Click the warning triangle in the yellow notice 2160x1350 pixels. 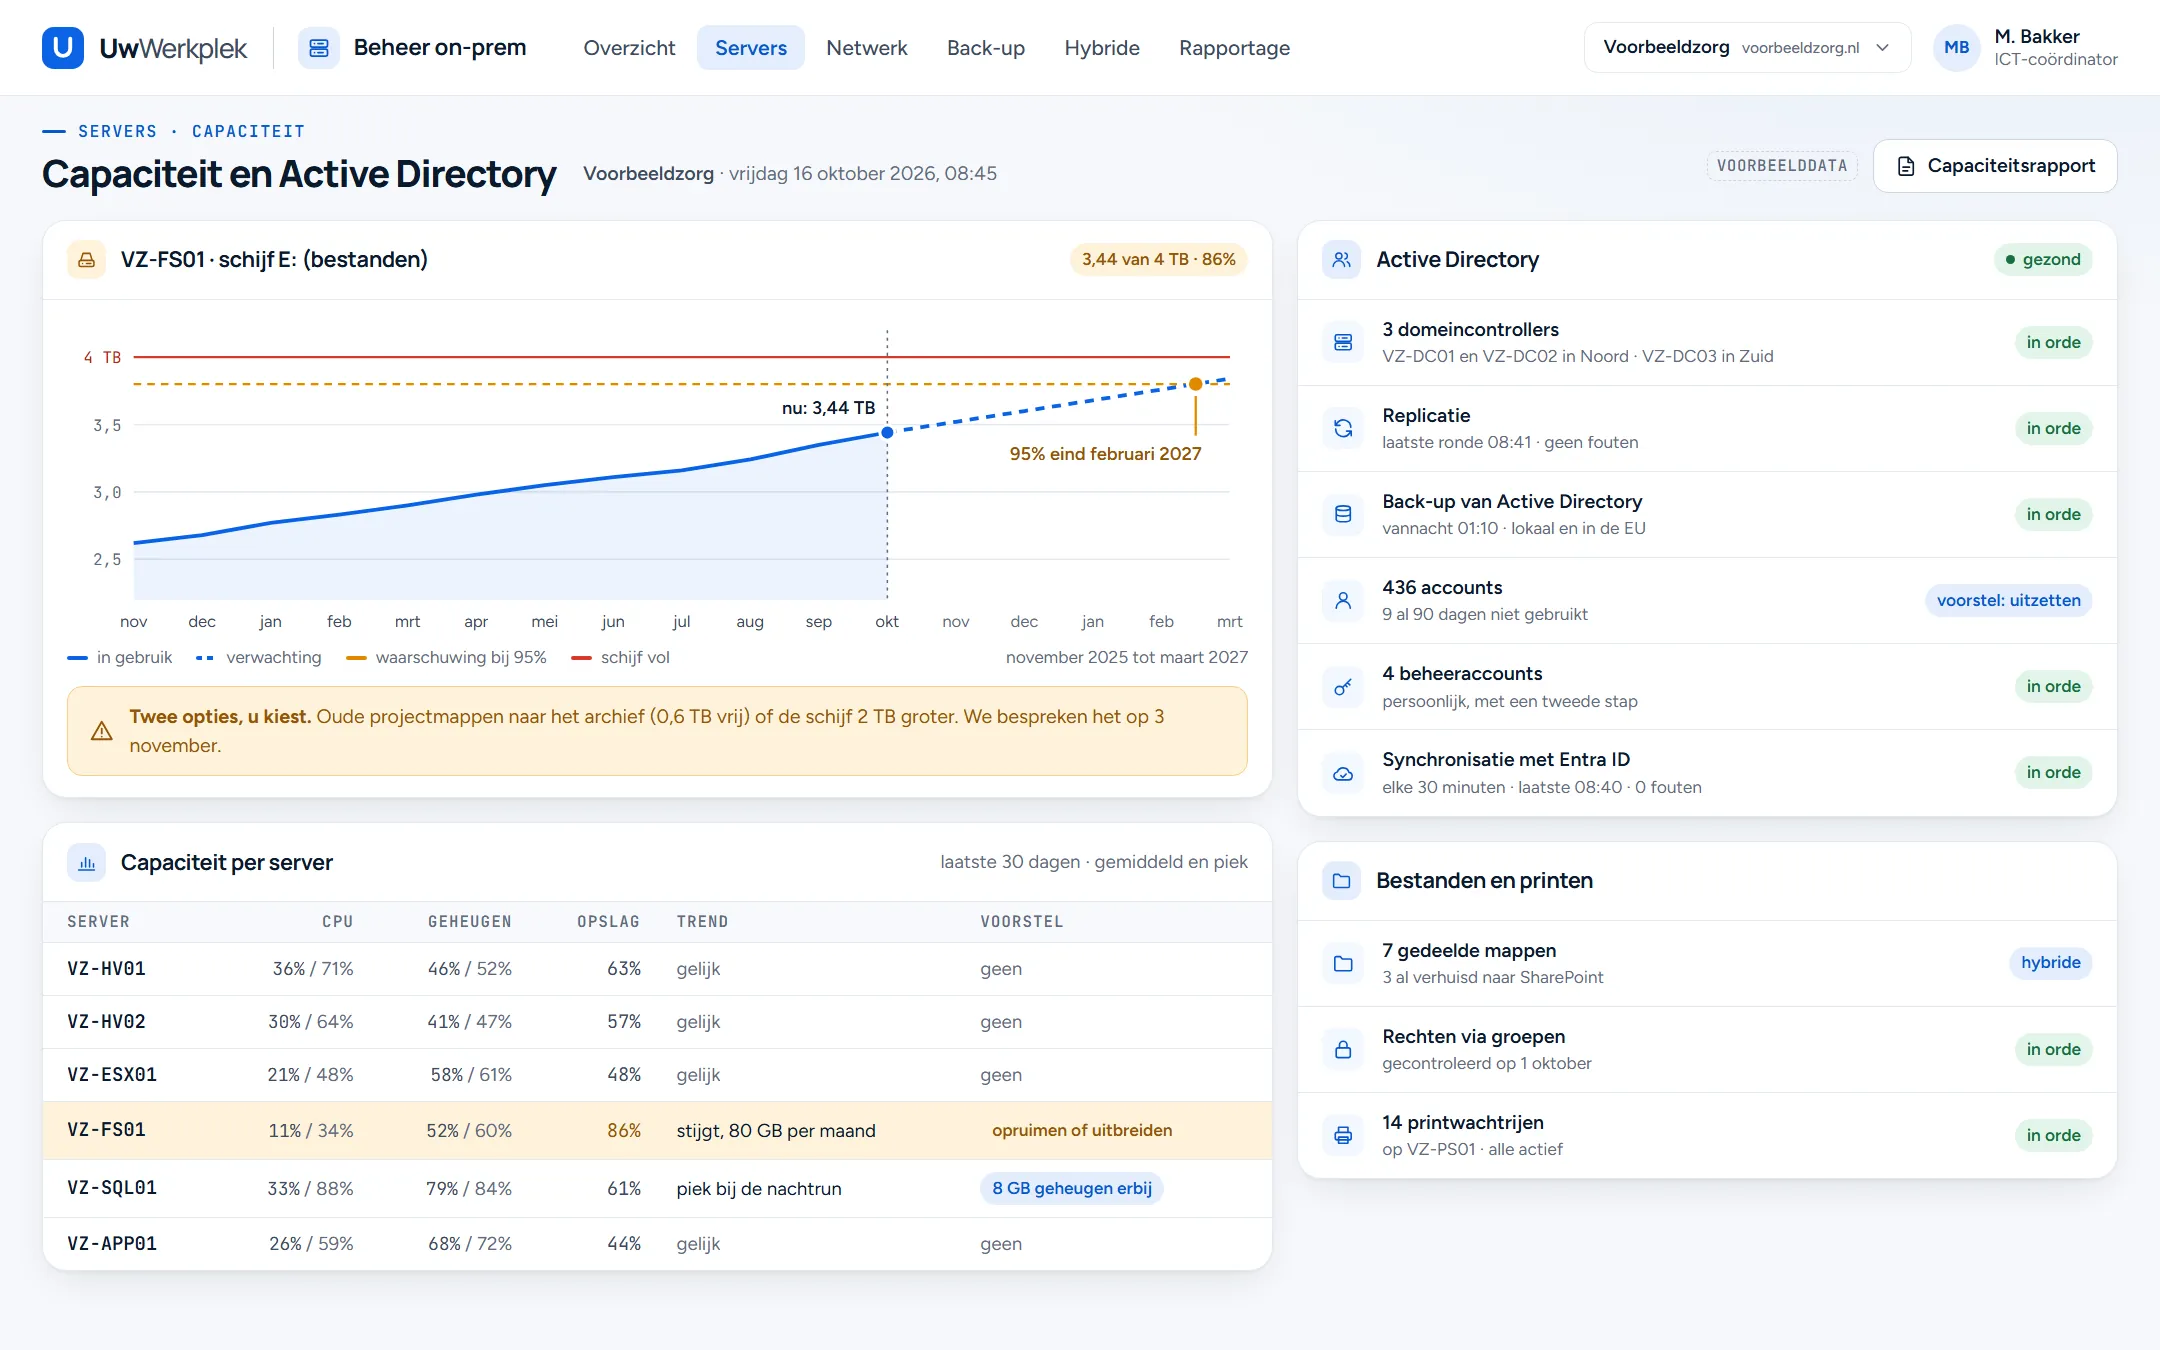click(102, 731)
